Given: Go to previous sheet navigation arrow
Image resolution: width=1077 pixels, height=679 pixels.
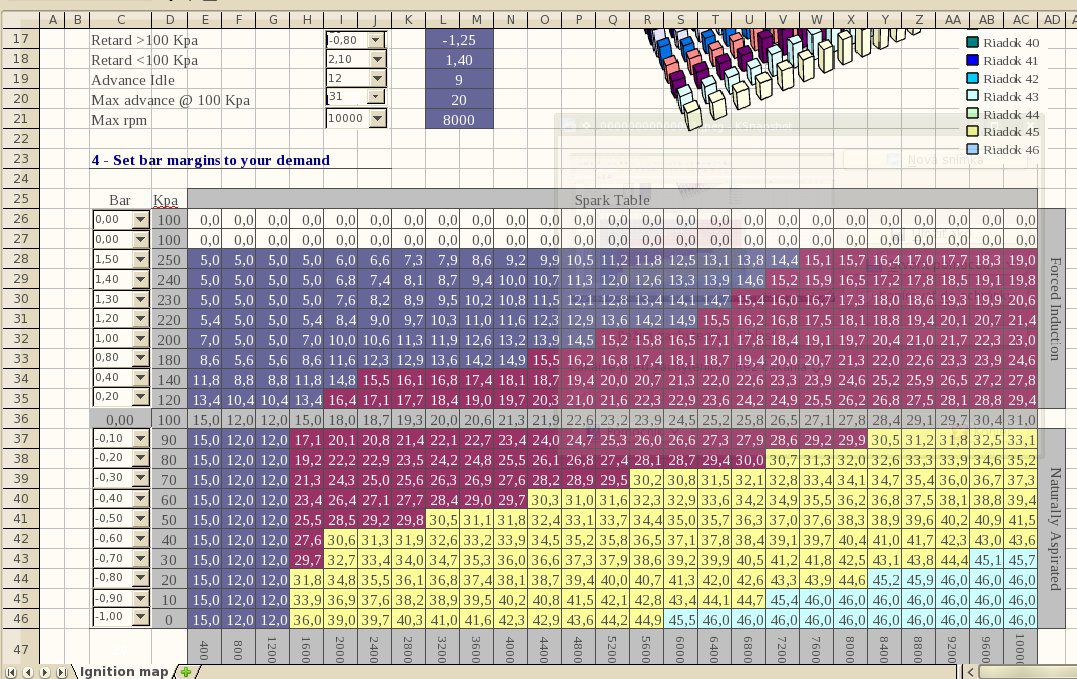Looking at the screenshot, I should point(28,672).
